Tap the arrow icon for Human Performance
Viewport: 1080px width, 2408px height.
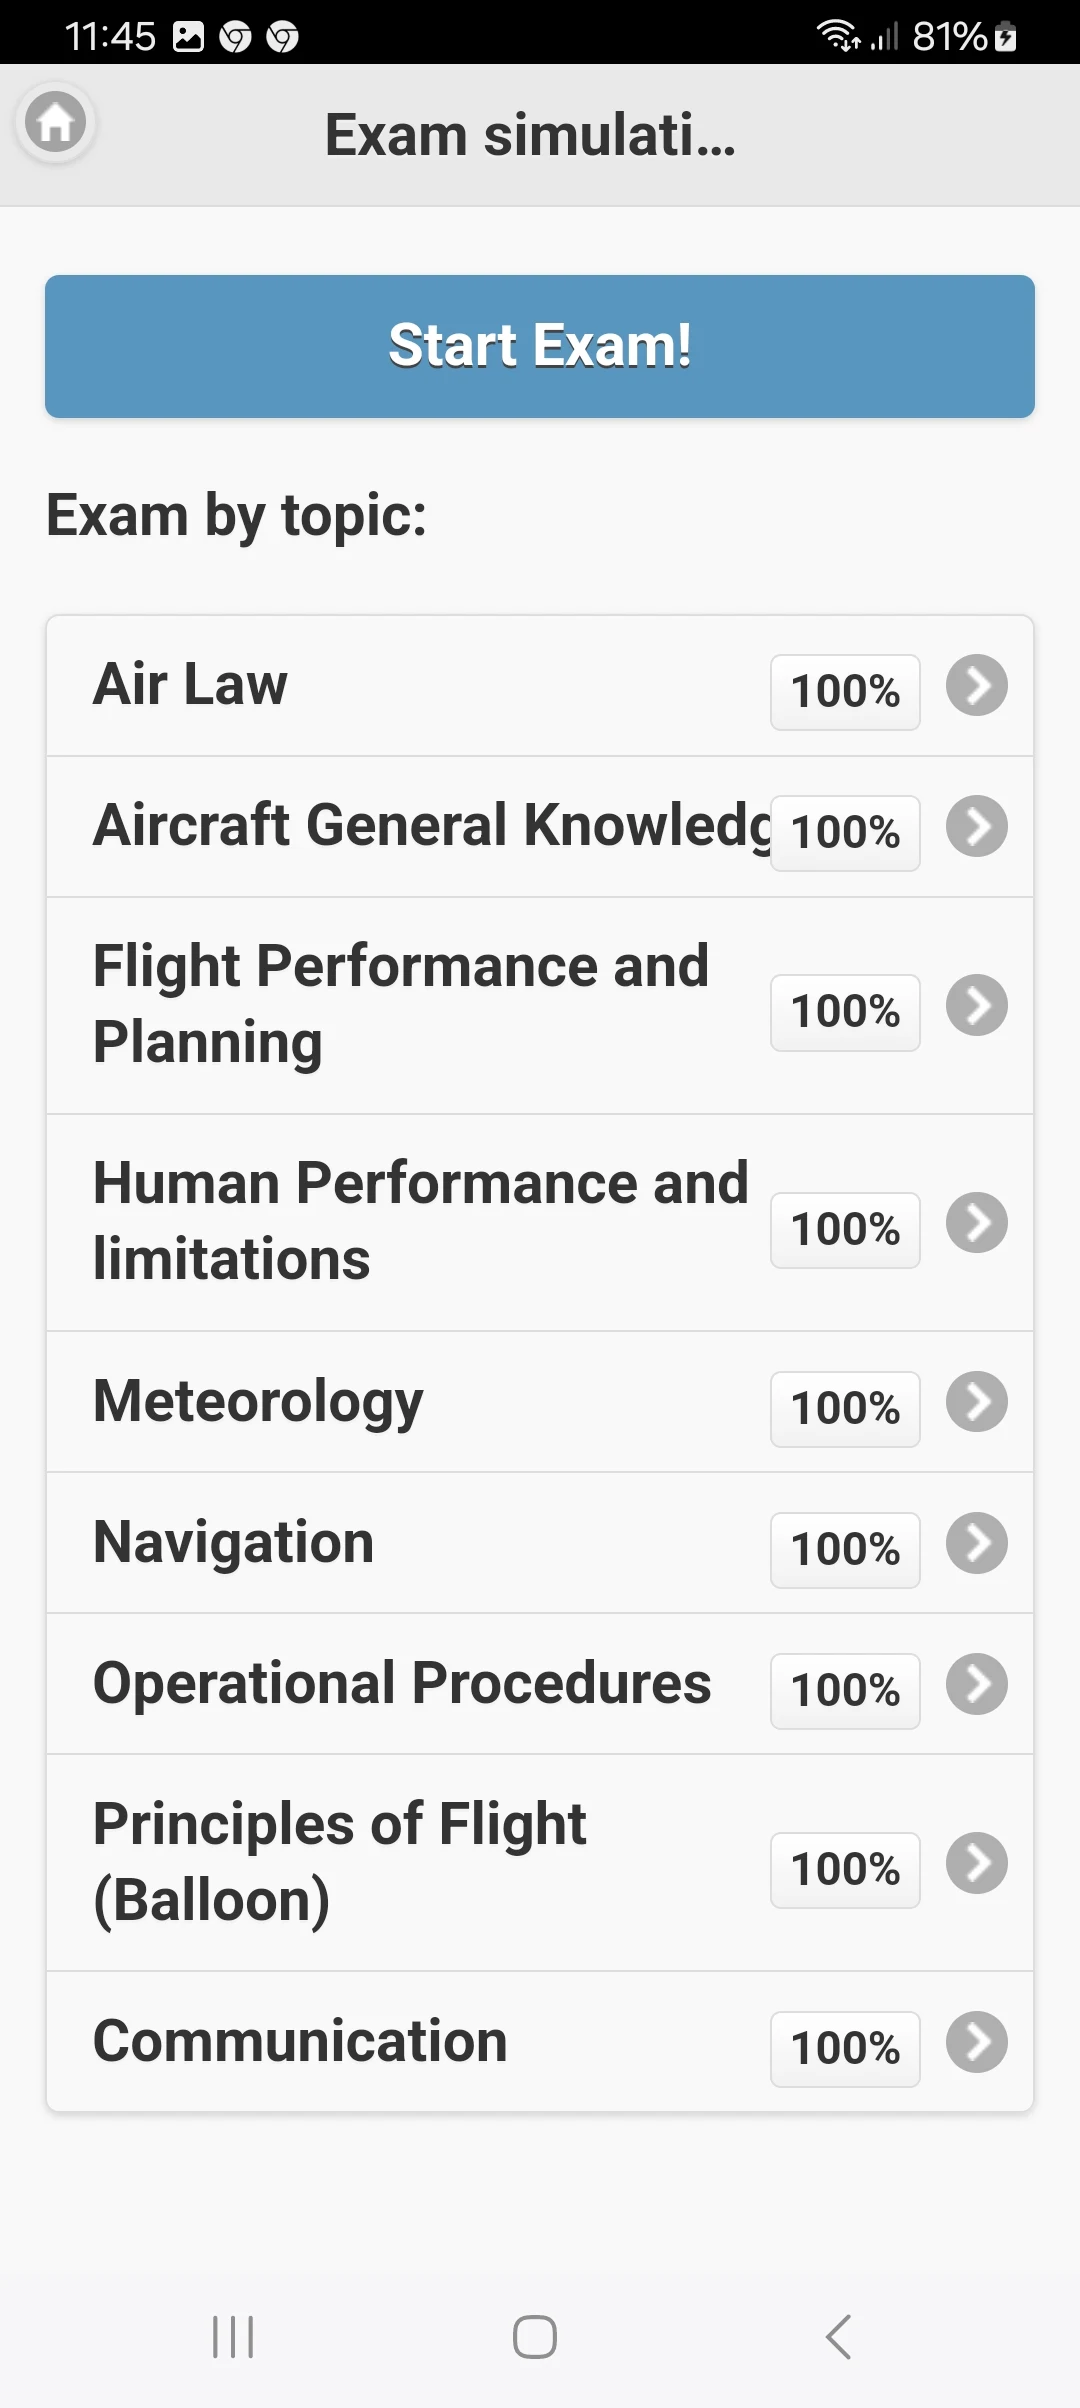[x=976, y=1223]
